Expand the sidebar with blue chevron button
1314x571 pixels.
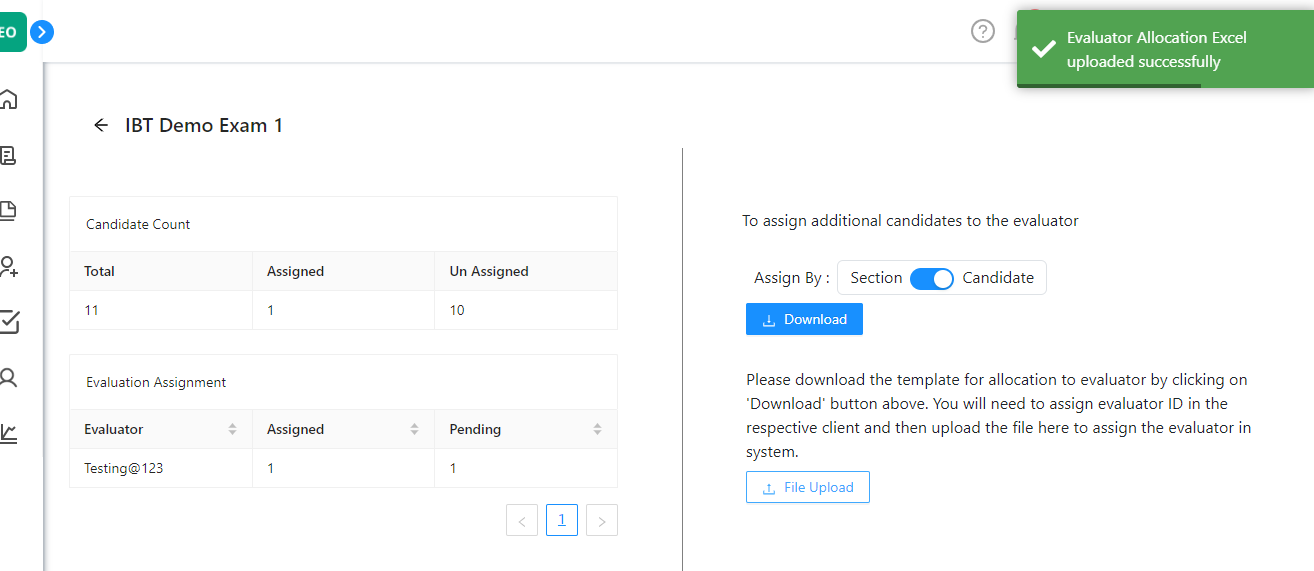click(41, 32)
